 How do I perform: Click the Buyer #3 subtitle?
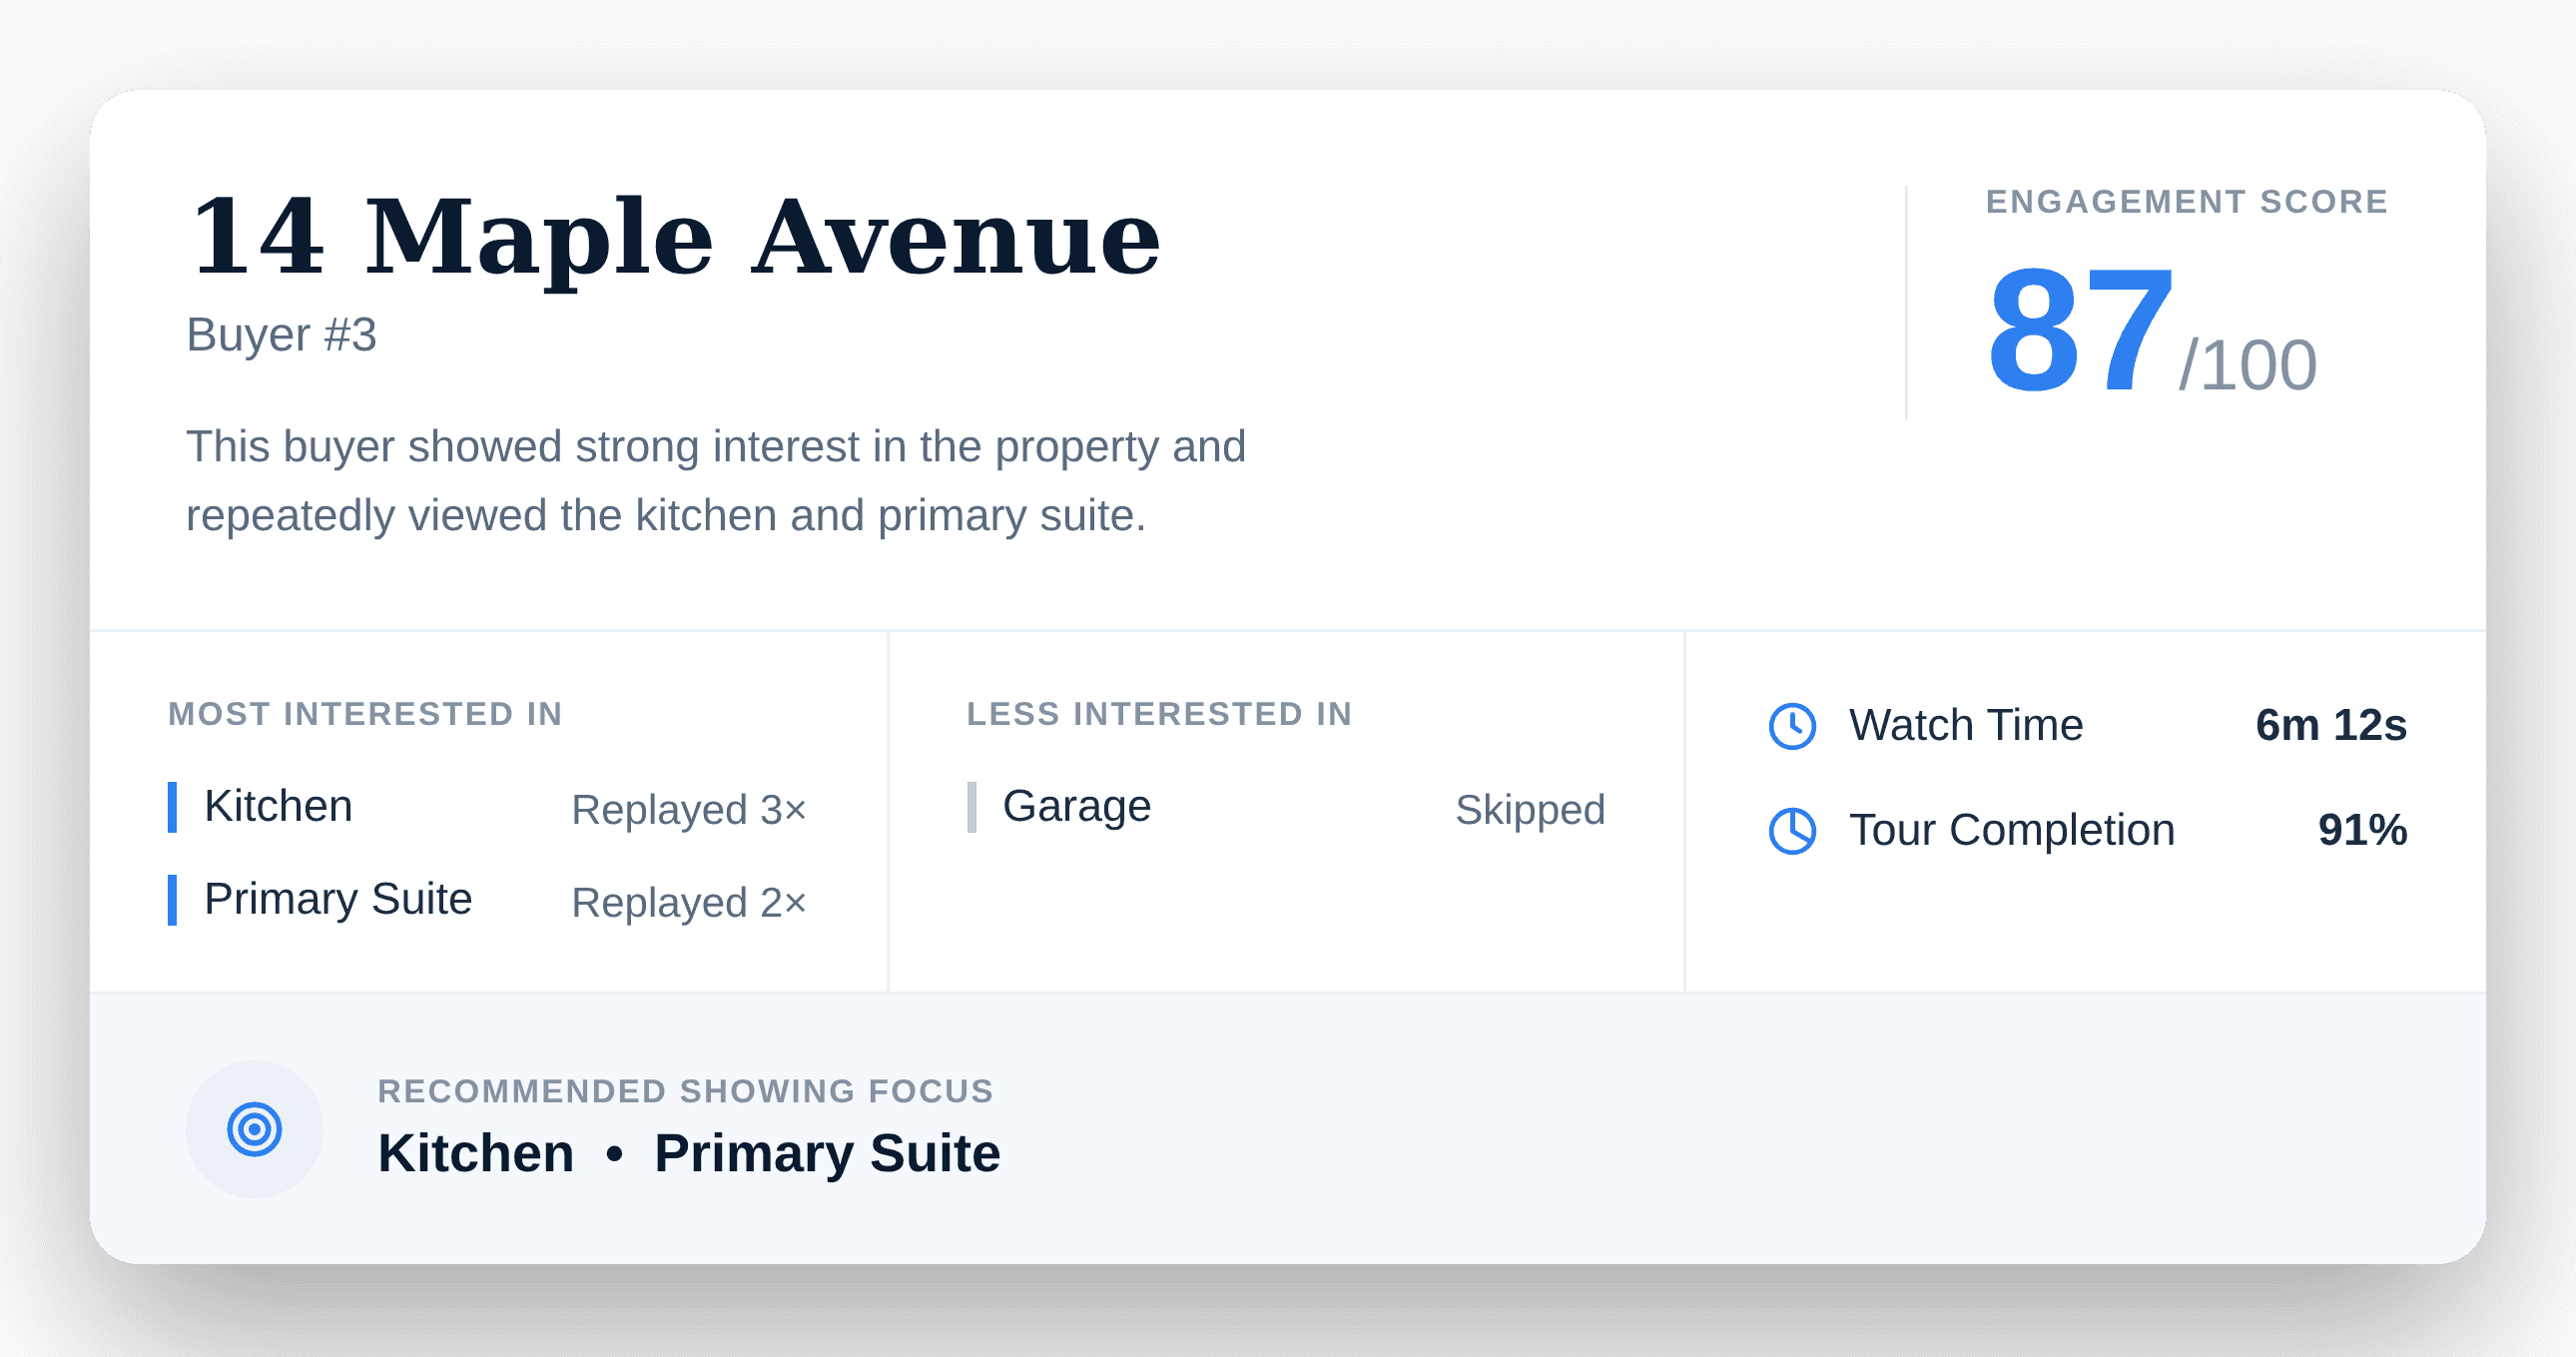click(x=281, y=334)
